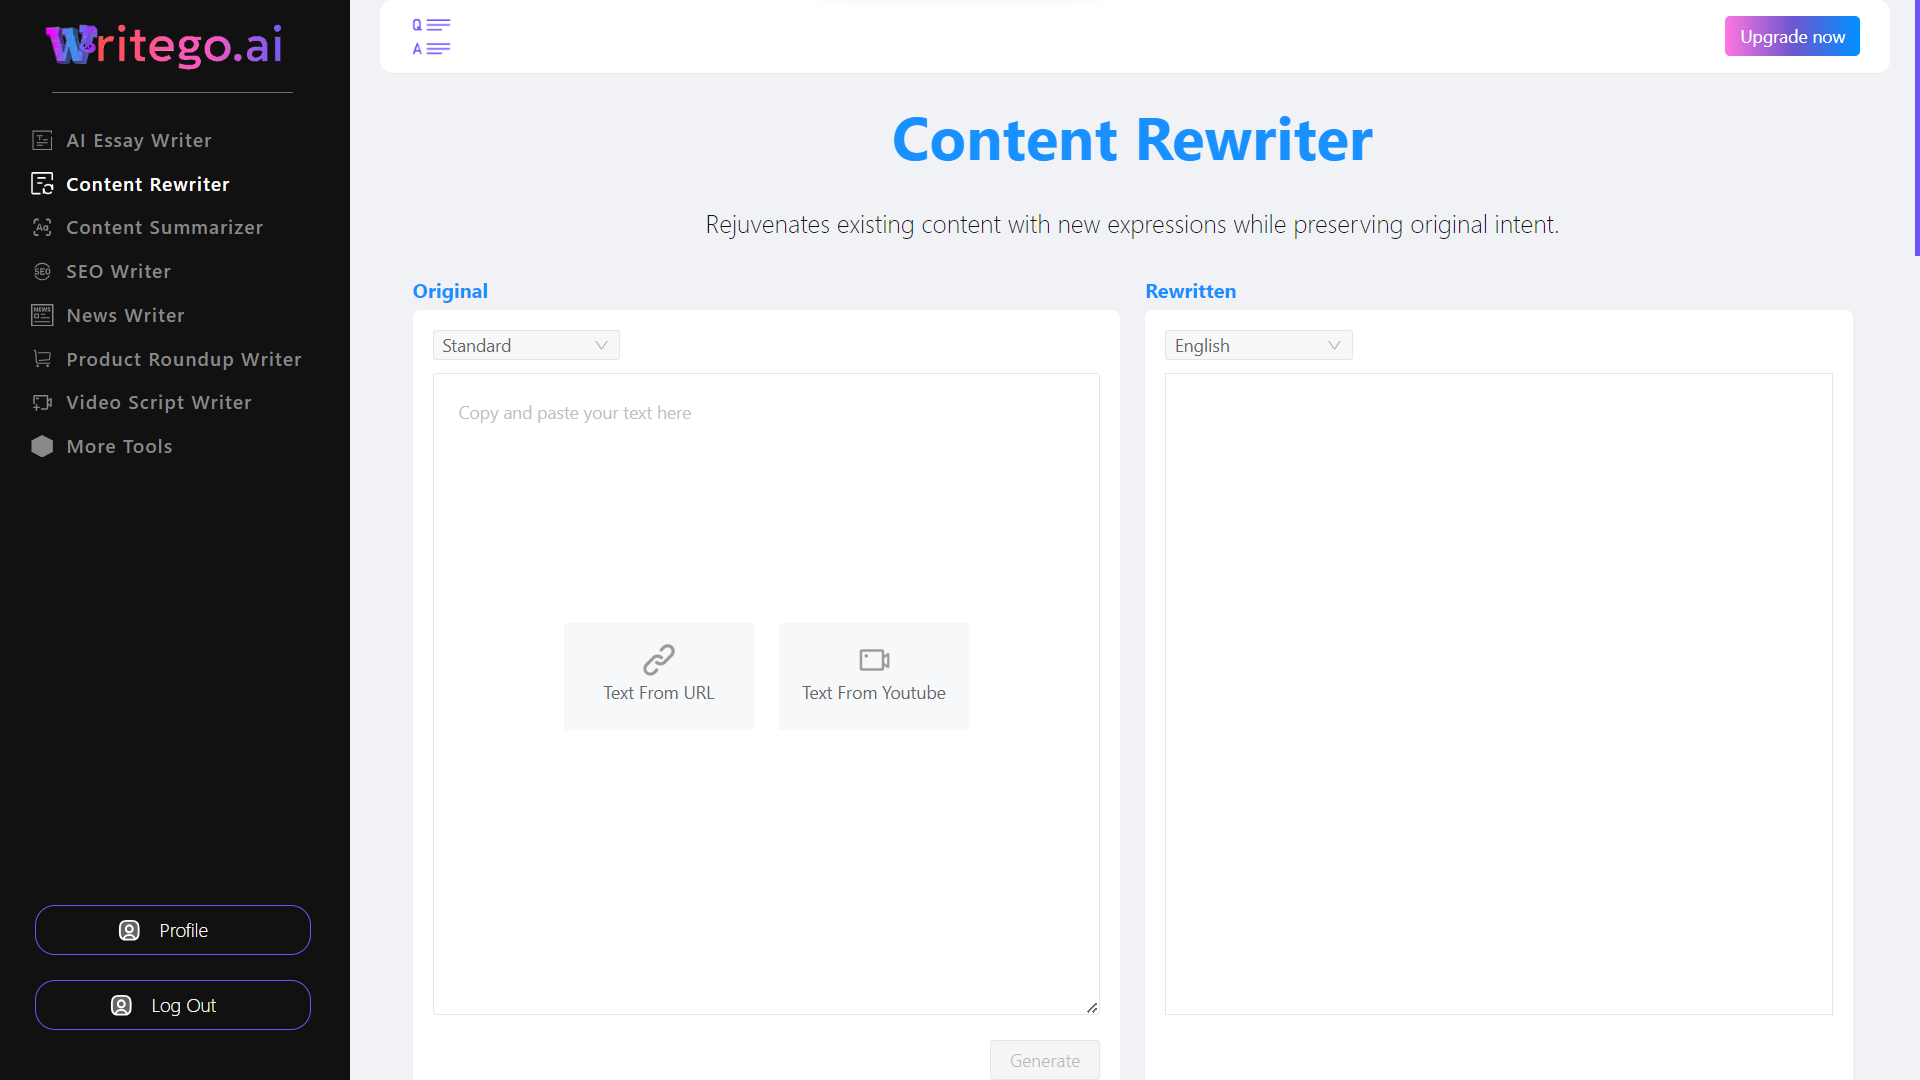Click the page vertical scrollbar thumb
Viewport: 1920px width, 1080px height.
pos(1916,128)
